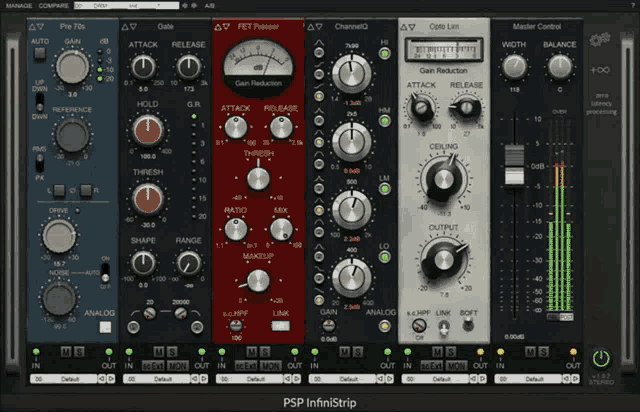Enable MON on the FET Pressor module
The image size is (640, 412).
(x=271, y=366)
